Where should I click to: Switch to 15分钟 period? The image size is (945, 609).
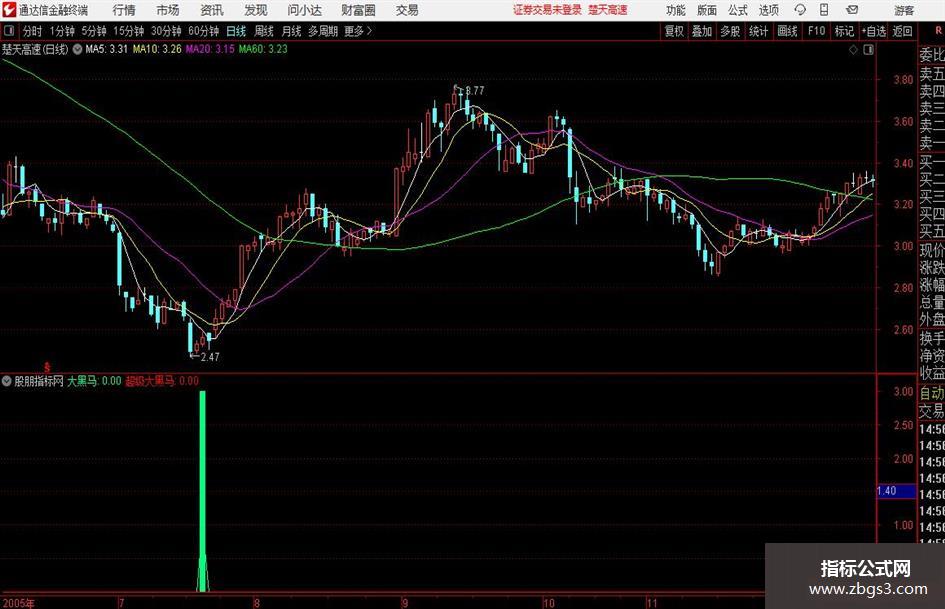coord(128,31)
